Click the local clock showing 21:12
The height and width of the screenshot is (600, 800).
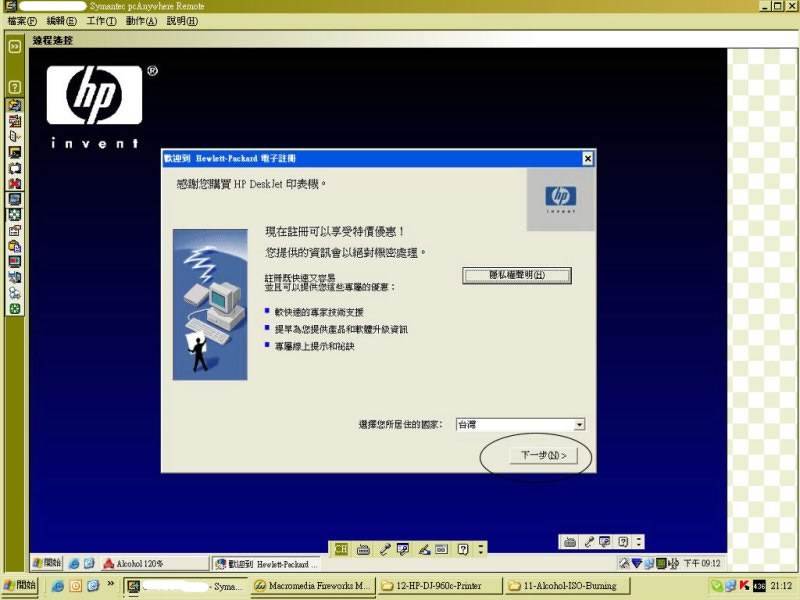click(781, 586)
